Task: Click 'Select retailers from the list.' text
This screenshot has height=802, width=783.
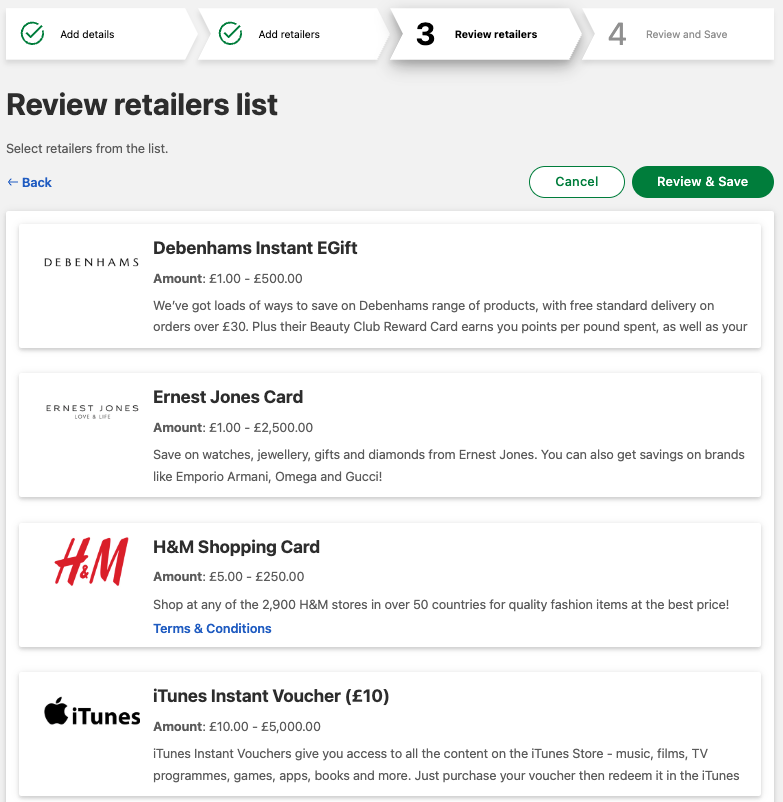Action: tap(87, 149)
